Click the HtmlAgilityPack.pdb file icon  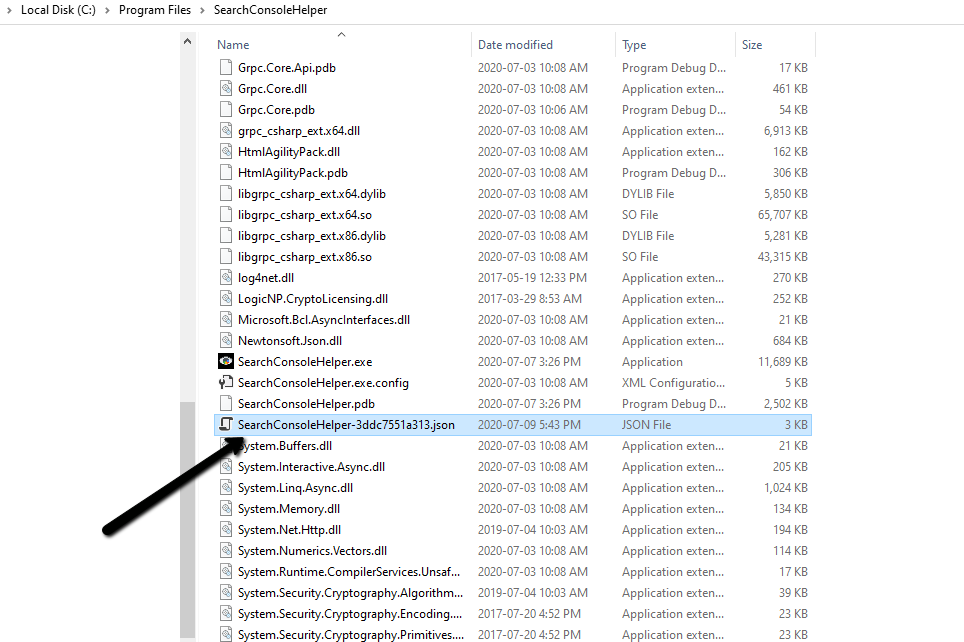pyautogui.click(x=226, y=173)
